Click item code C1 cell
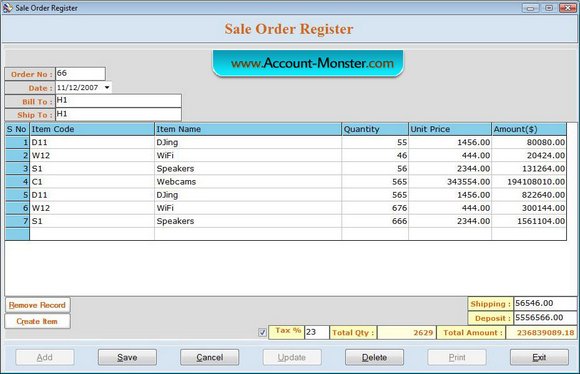The height and width of the screenshot is (374, 580). 92,182
